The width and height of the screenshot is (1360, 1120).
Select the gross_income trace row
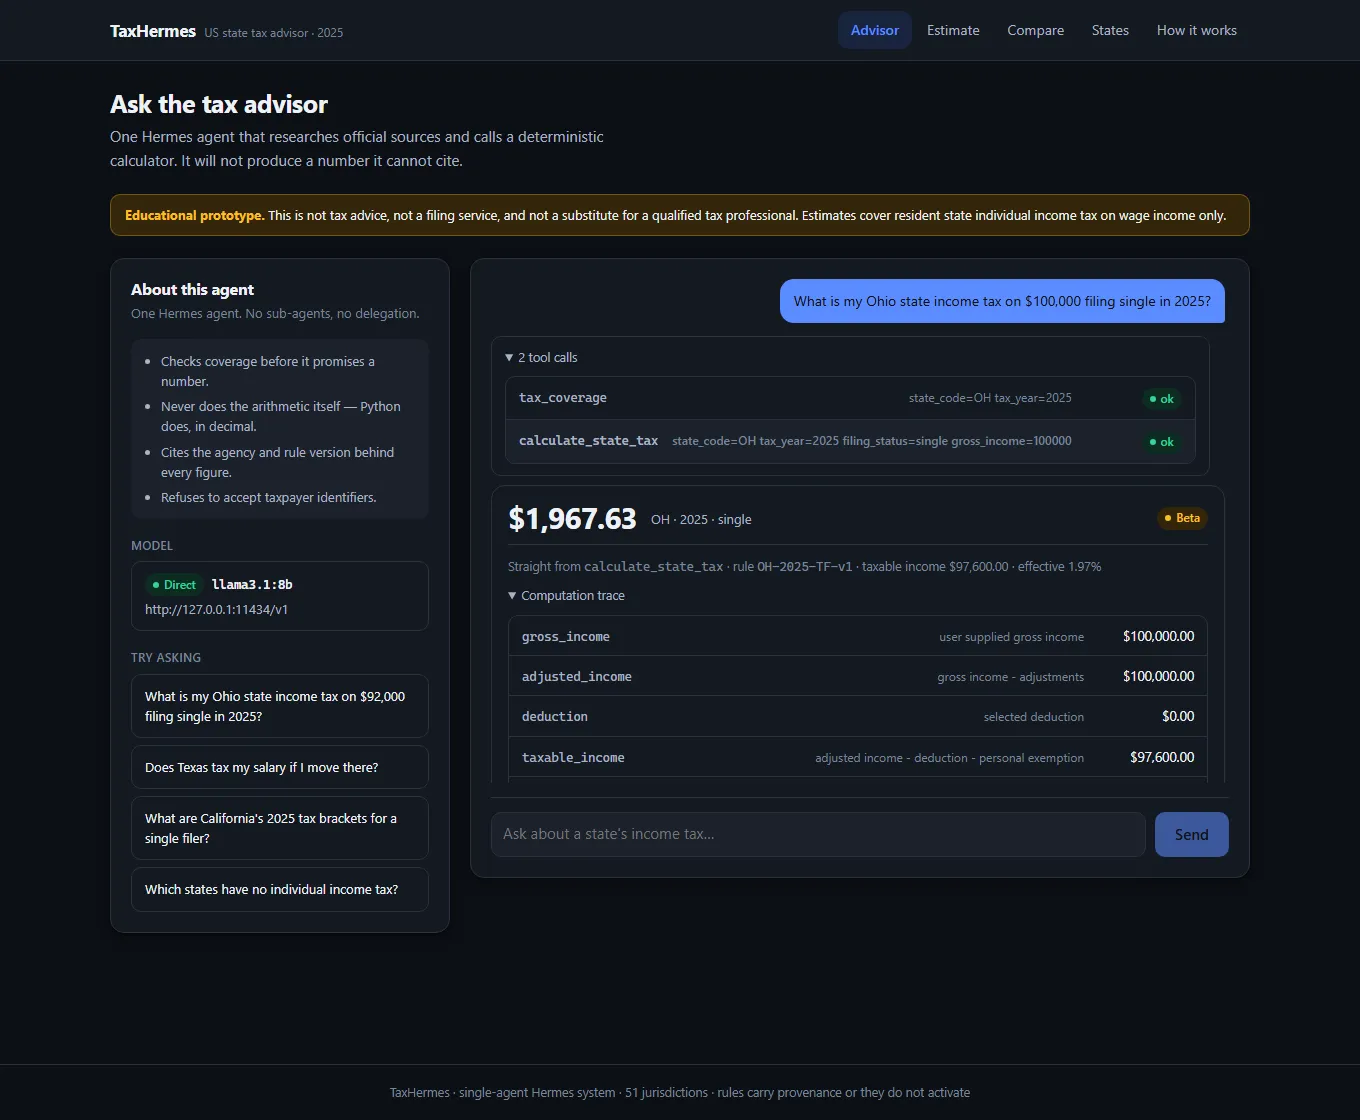tap(858, 636)
